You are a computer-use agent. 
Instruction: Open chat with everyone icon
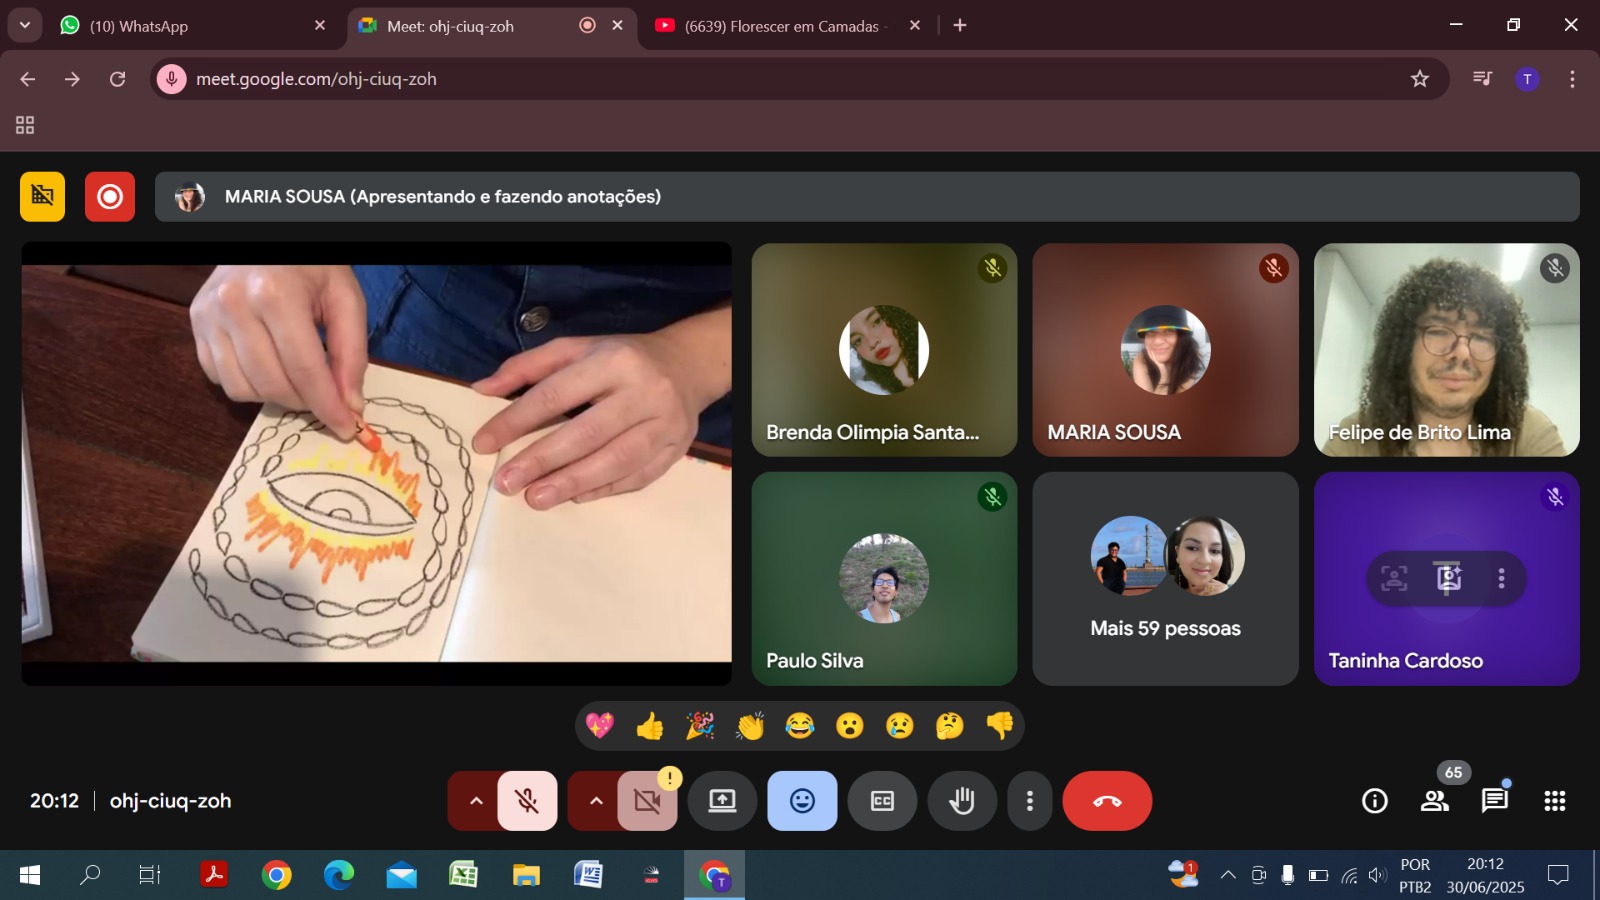click(x=1495, y=801)
